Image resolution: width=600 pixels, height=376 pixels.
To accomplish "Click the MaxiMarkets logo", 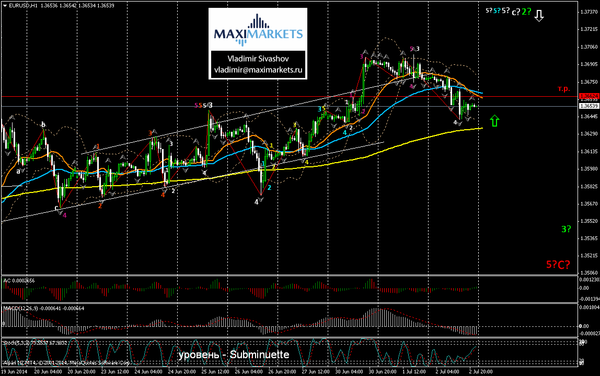I will click(258, 30).
